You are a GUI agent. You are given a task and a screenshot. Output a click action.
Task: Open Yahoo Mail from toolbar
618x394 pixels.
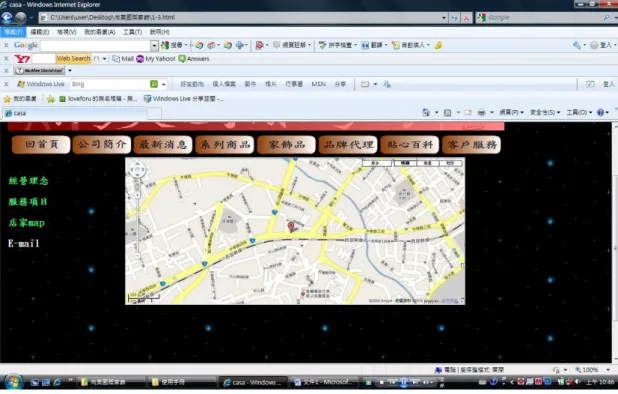(123, 59)
